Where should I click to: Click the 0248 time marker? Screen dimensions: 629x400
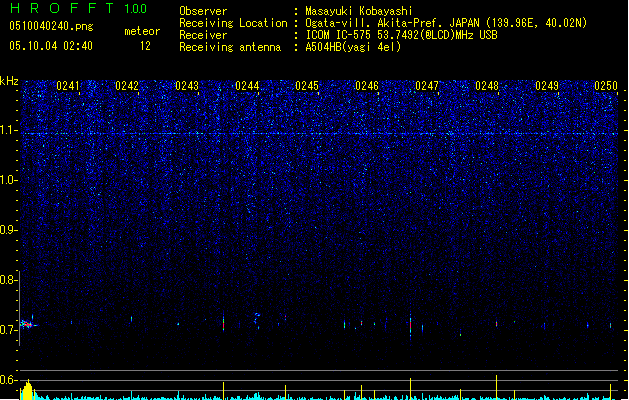[487, 86]
